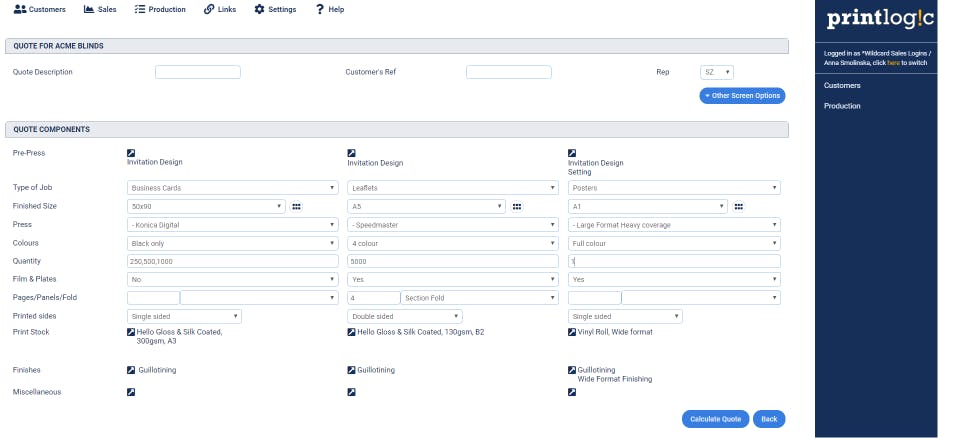The image size is (960, 438).
Task: Click the first Miscellaneous edit icon
Action: pos(131,392)
